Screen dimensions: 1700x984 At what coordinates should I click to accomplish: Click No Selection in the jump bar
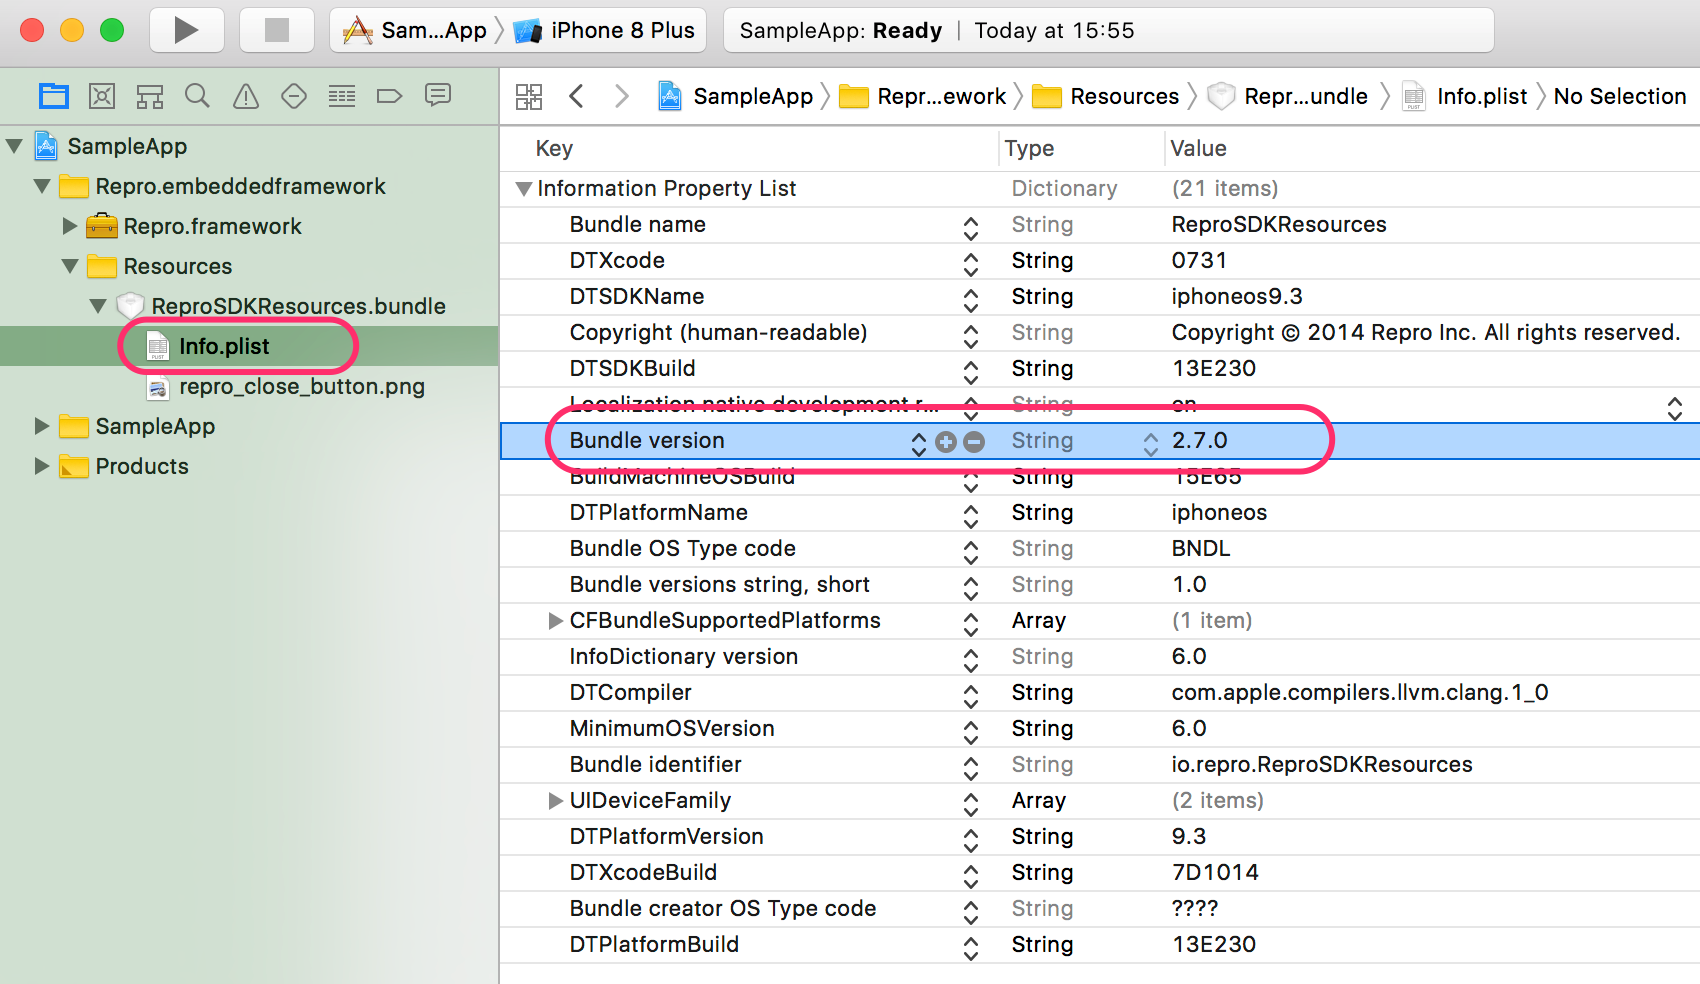pyautogui.click(x=1620, y=96)
